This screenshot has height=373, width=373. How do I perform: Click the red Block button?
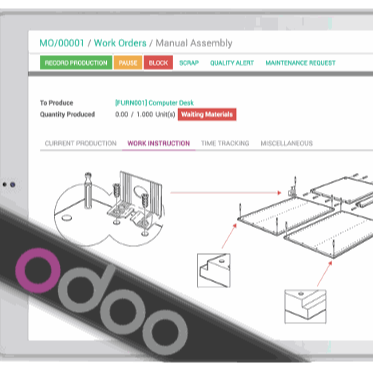158,63
